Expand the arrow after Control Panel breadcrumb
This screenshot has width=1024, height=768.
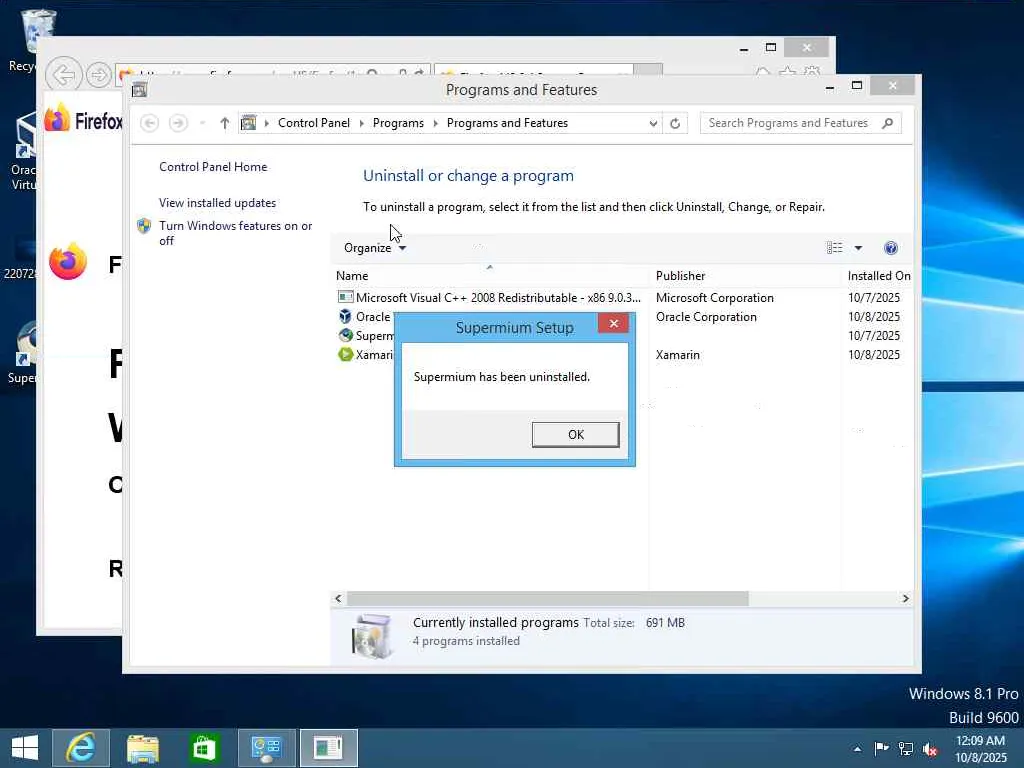361,123
